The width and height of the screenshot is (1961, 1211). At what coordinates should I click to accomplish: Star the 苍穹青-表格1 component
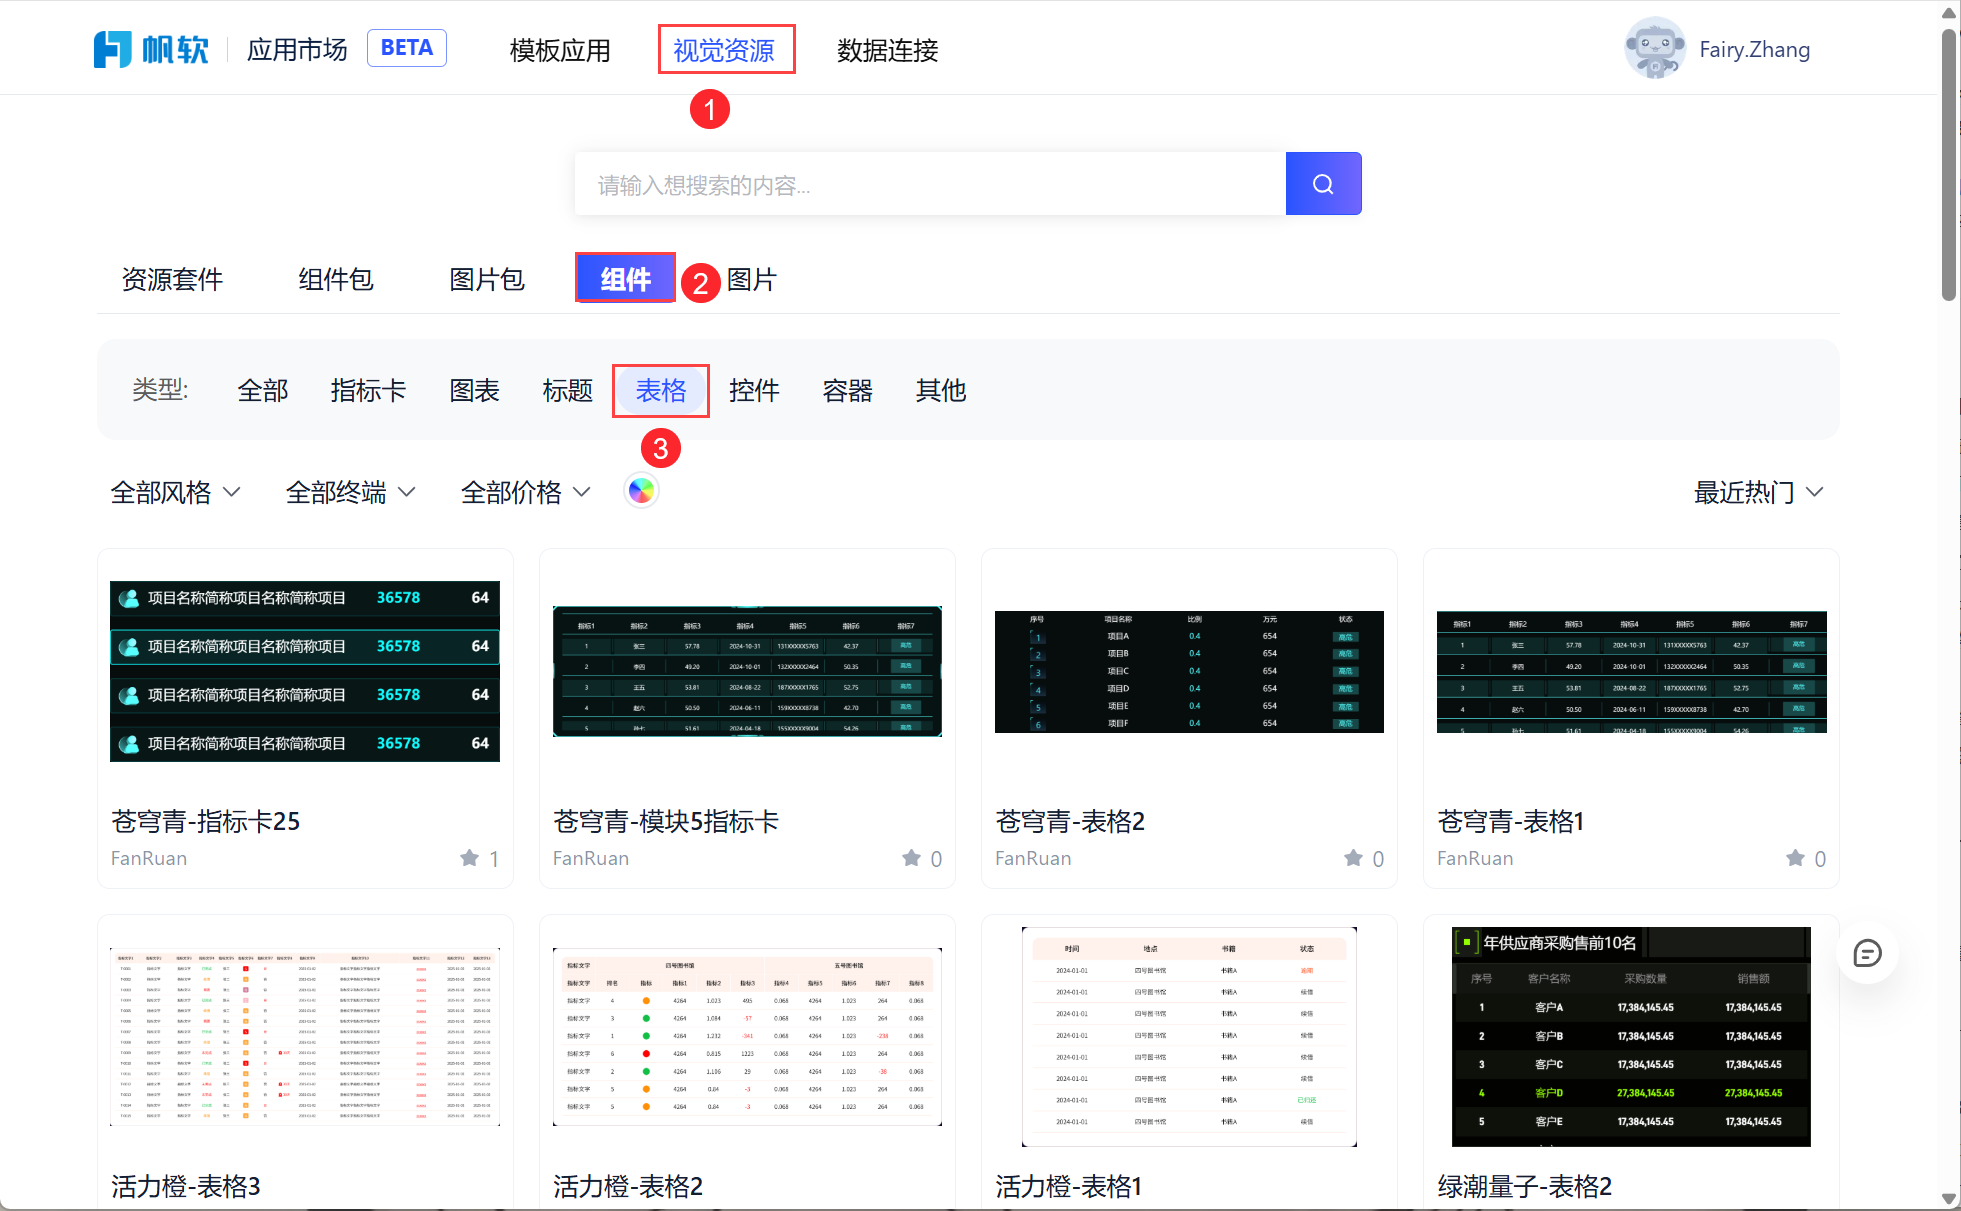pos(1795,858)
